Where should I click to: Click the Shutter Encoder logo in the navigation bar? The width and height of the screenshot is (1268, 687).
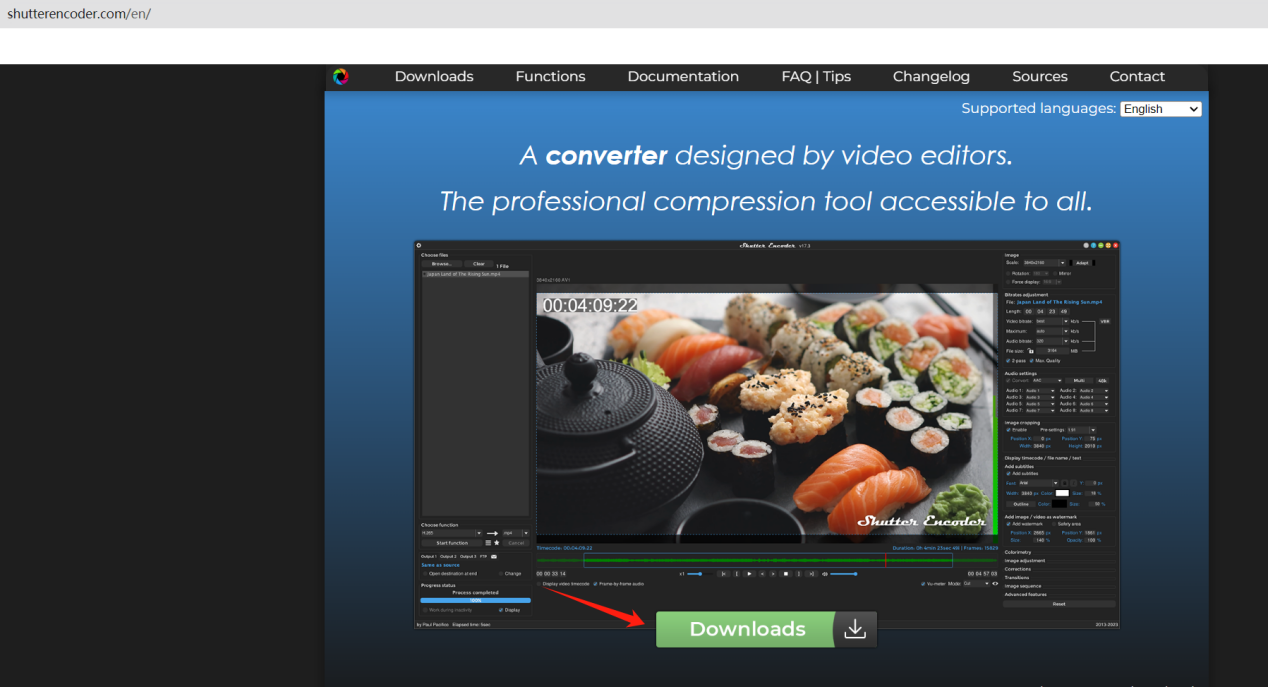pyautogui.click(x=340, y=77)
